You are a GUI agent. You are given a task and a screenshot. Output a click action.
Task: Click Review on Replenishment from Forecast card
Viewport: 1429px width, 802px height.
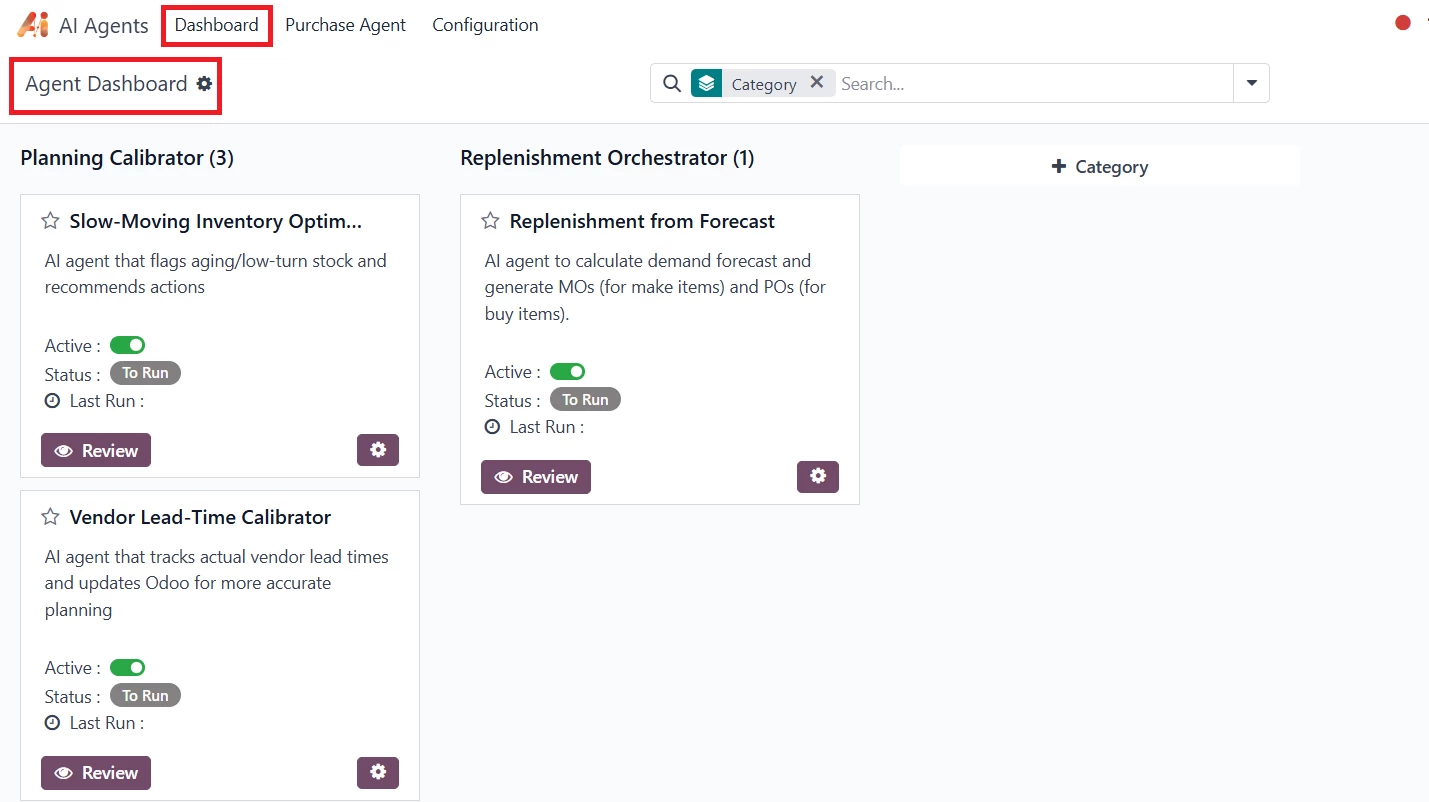536,477
